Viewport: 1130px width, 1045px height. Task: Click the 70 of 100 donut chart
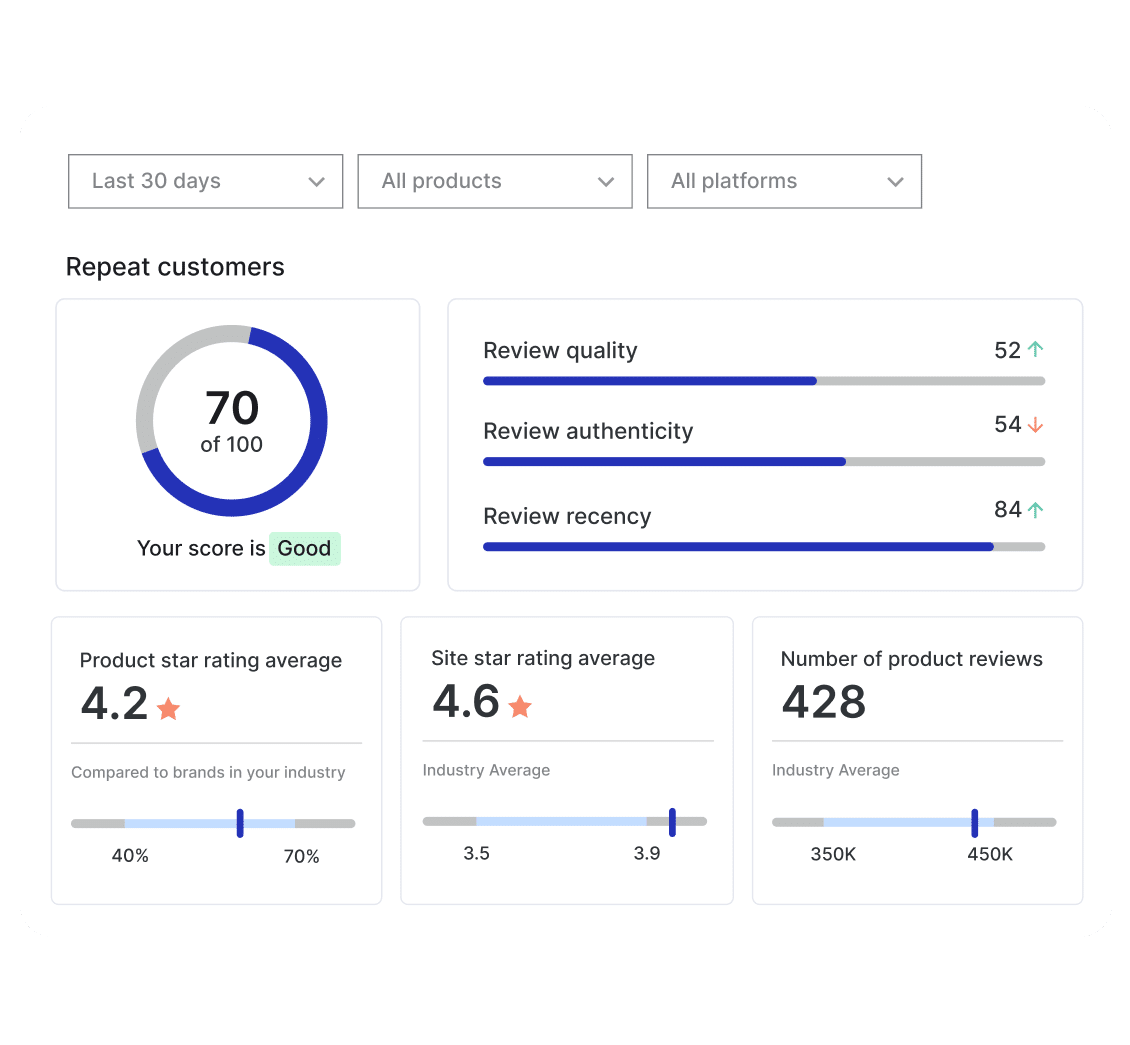(x=232, y=421)
